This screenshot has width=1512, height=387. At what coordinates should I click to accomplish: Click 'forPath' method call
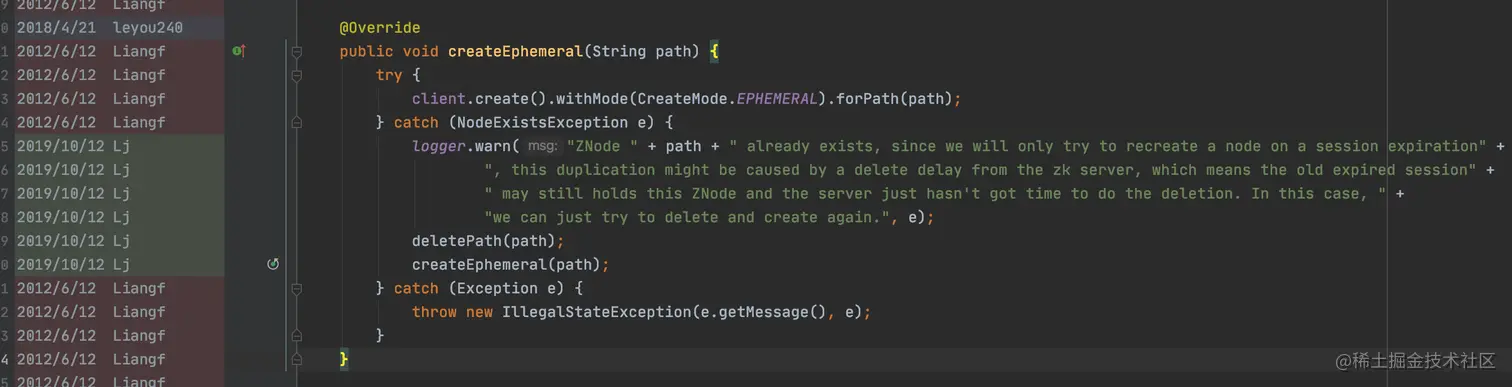(867, 98)
